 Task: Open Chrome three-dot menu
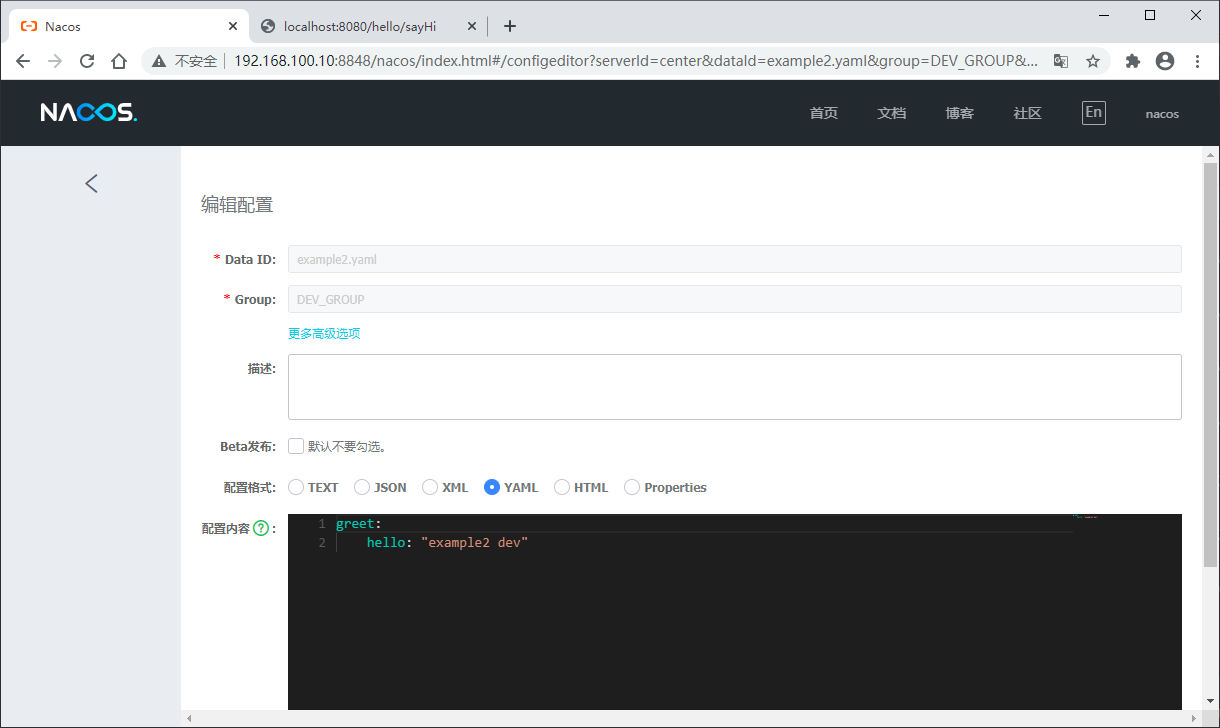tap(1198, 61)
